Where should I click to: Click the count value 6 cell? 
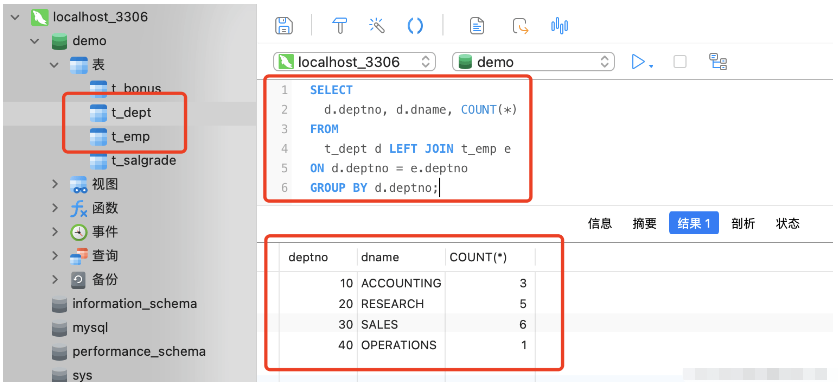tap(490, 324)
